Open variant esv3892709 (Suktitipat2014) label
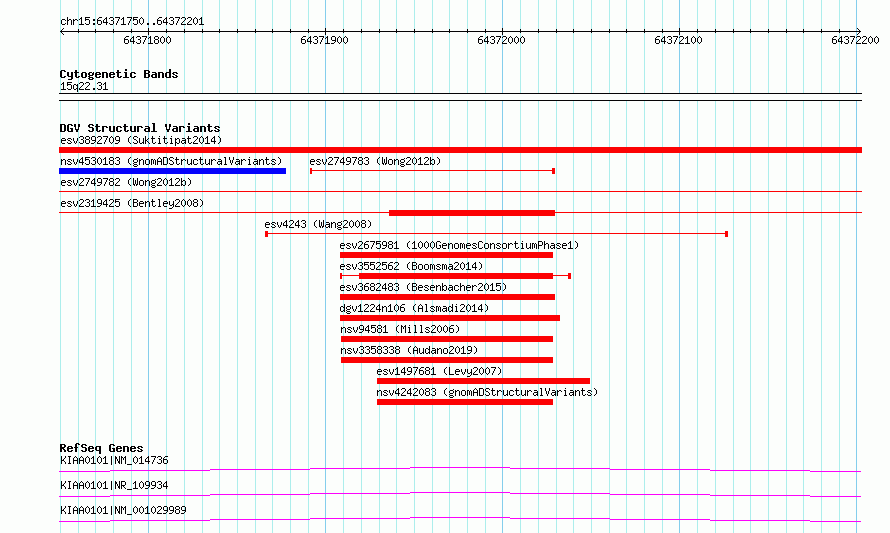This screenshot has height=533, width=890. click(141, 140)
